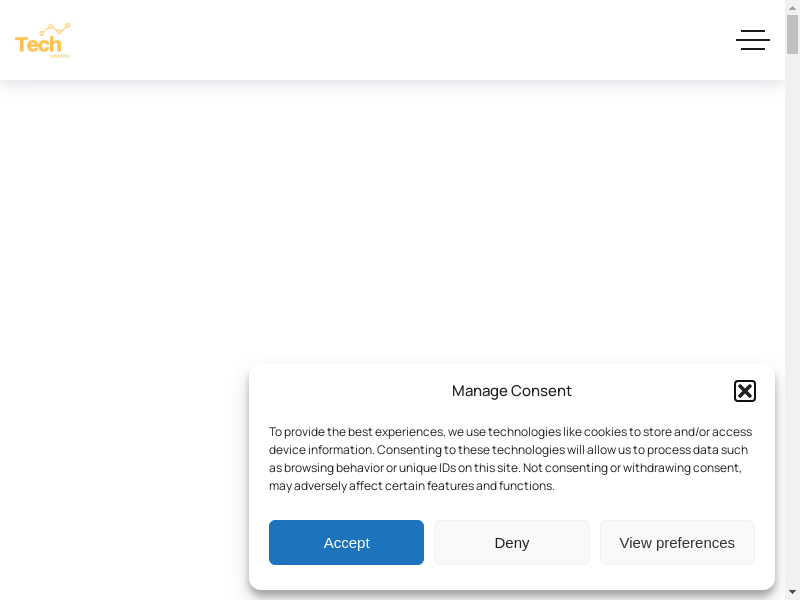This screenshot has width=800, height=600.
Task: Accept cookies in the consent dialog
Action: click(x=346, y=542)
